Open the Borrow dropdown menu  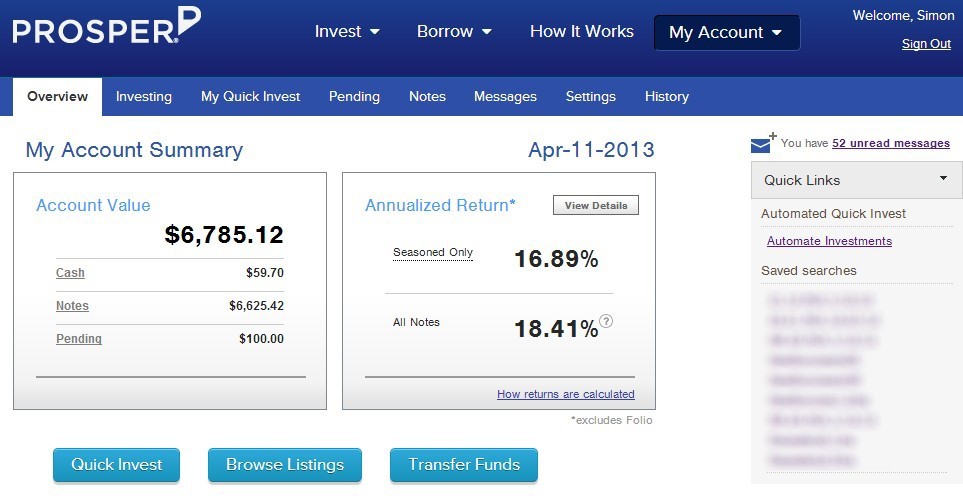coord(454,31)
